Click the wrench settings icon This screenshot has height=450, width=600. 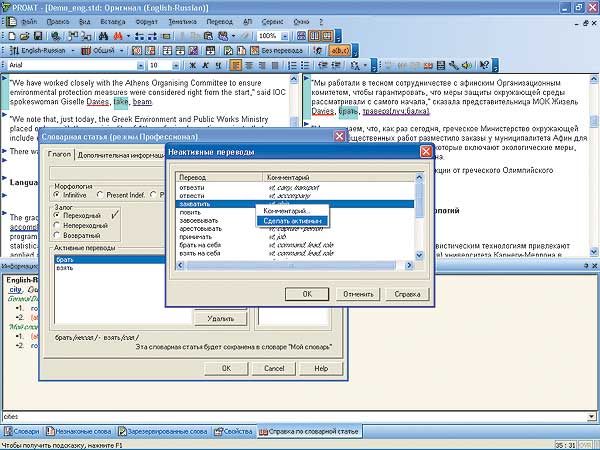(x=454, y=65)
